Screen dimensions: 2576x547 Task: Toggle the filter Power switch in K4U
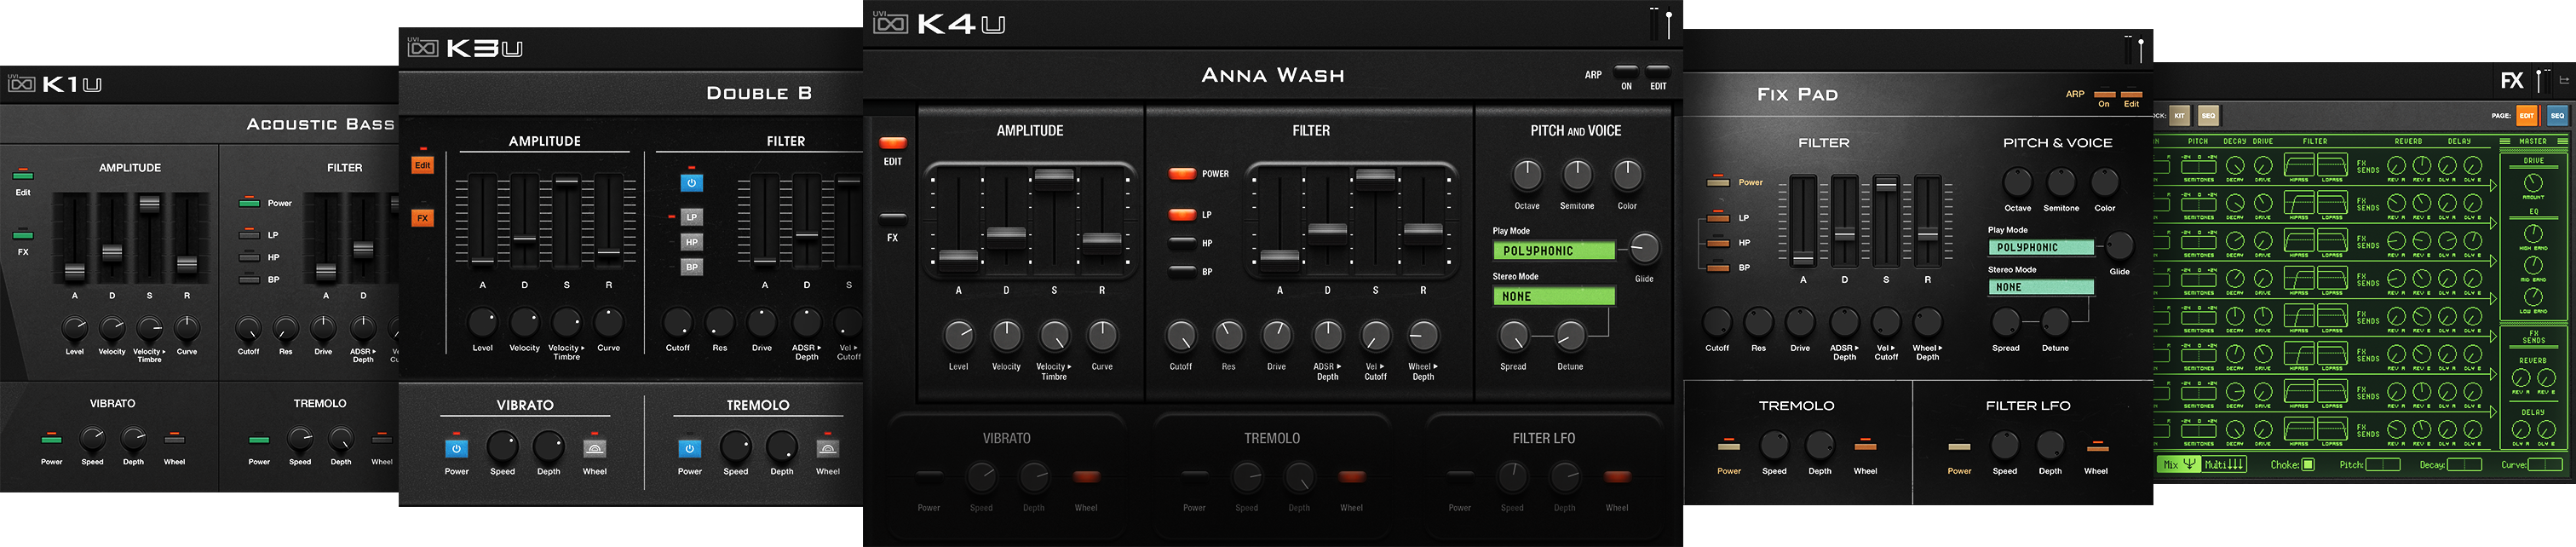1182,174
